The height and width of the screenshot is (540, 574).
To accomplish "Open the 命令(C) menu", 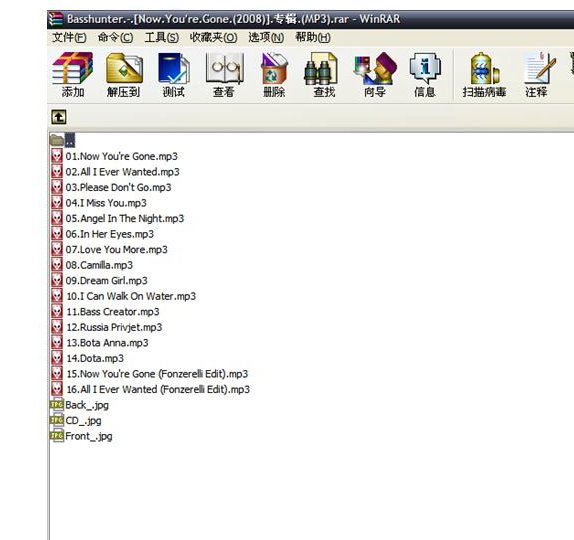I will [115, 37].
